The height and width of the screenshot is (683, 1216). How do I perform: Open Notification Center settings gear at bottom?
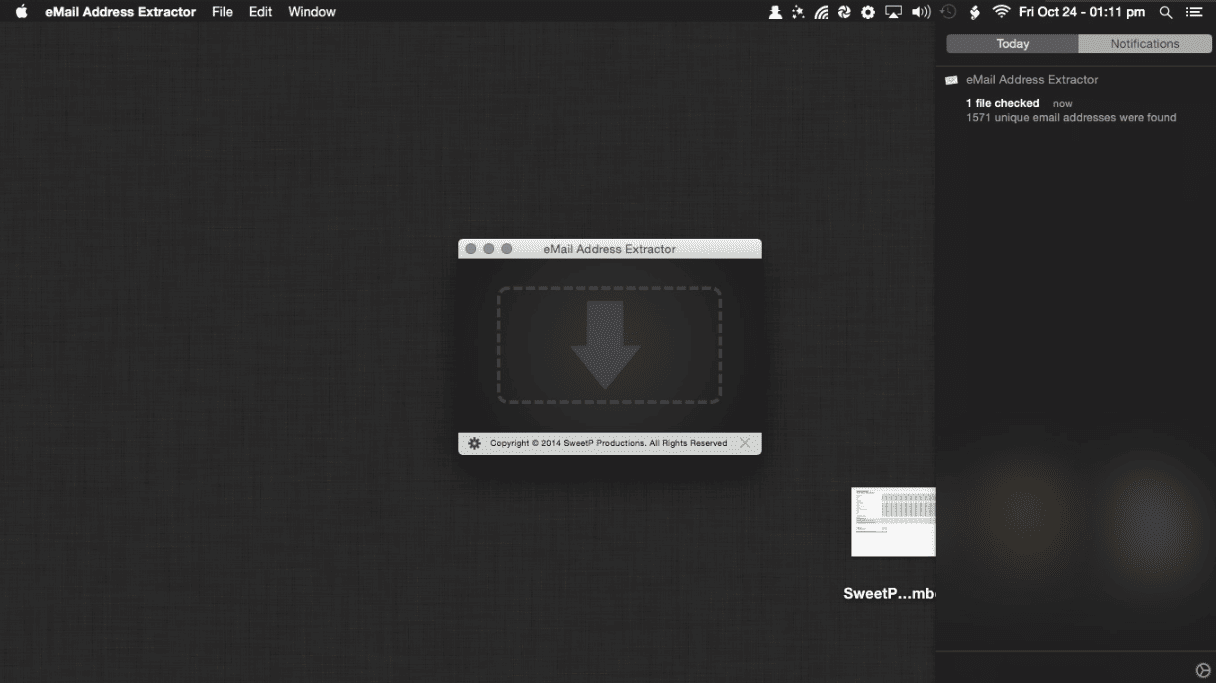(x=1203, y=669)
